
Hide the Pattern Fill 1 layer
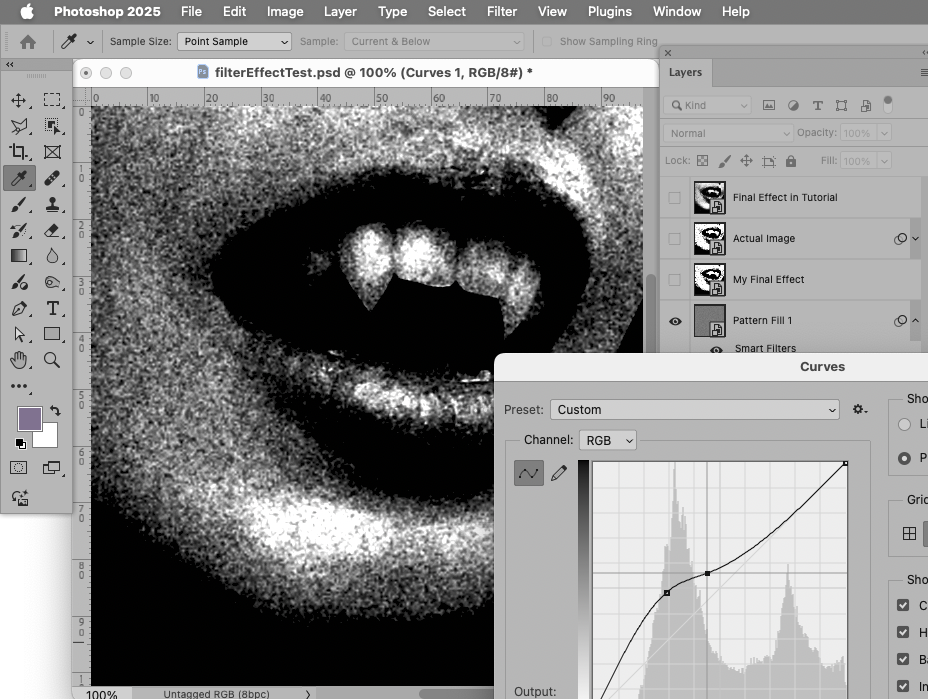[x=675, y=320]
